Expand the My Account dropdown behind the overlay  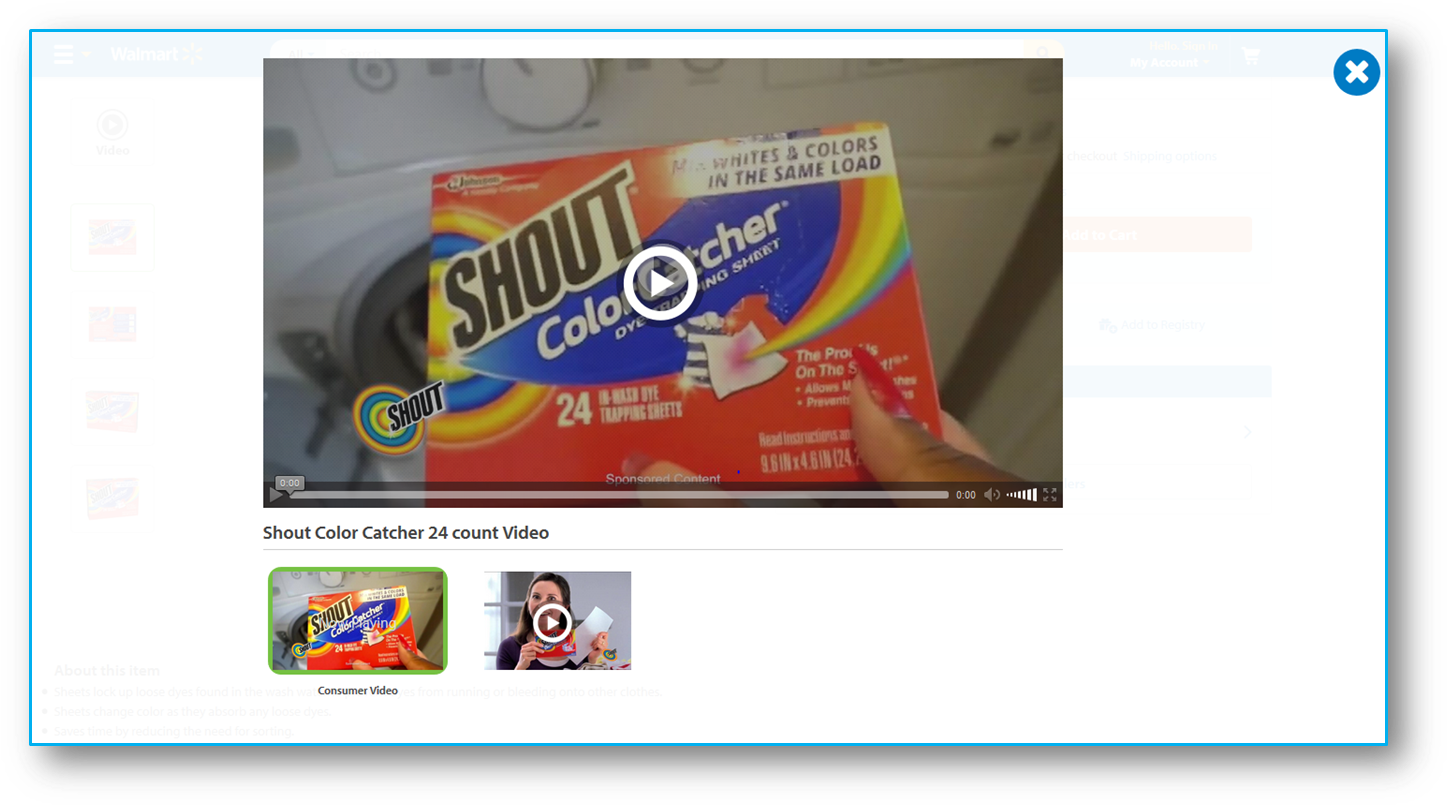(x=1169, y=63)
